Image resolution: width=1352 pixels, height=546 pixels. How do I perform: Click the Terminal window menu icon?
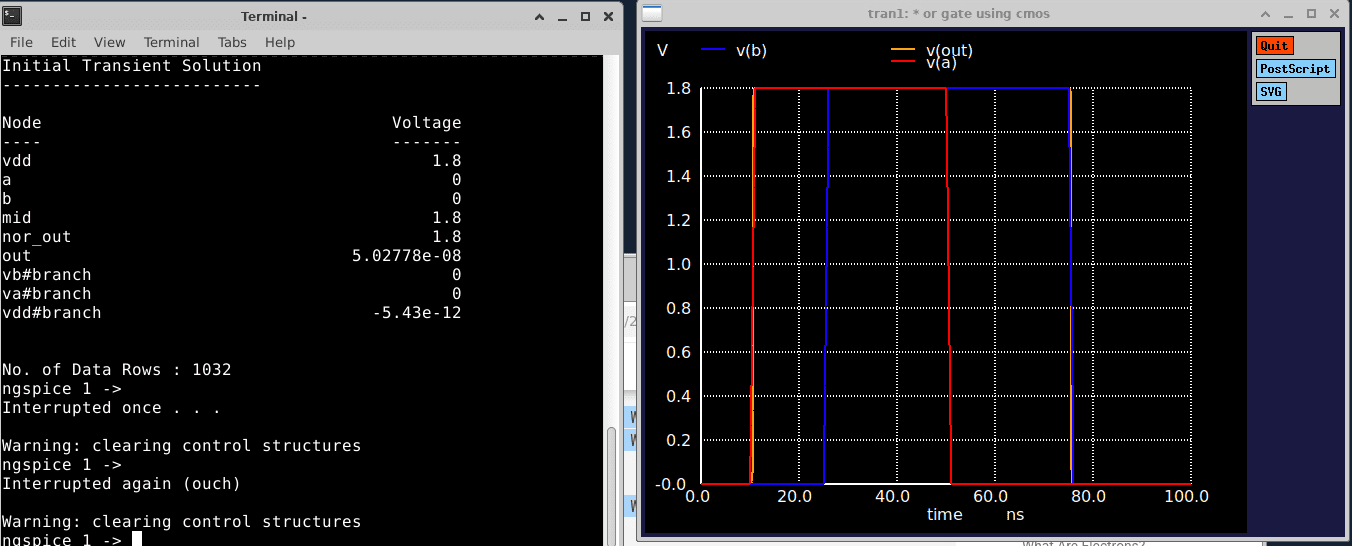(x=11, y=16)
